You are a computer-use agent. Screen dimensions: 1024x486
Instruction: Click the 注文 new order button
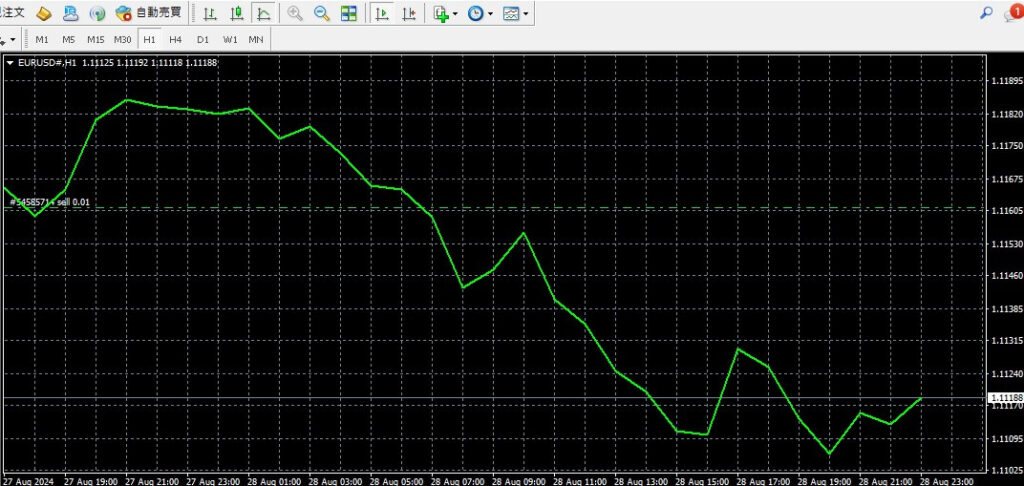12,14
